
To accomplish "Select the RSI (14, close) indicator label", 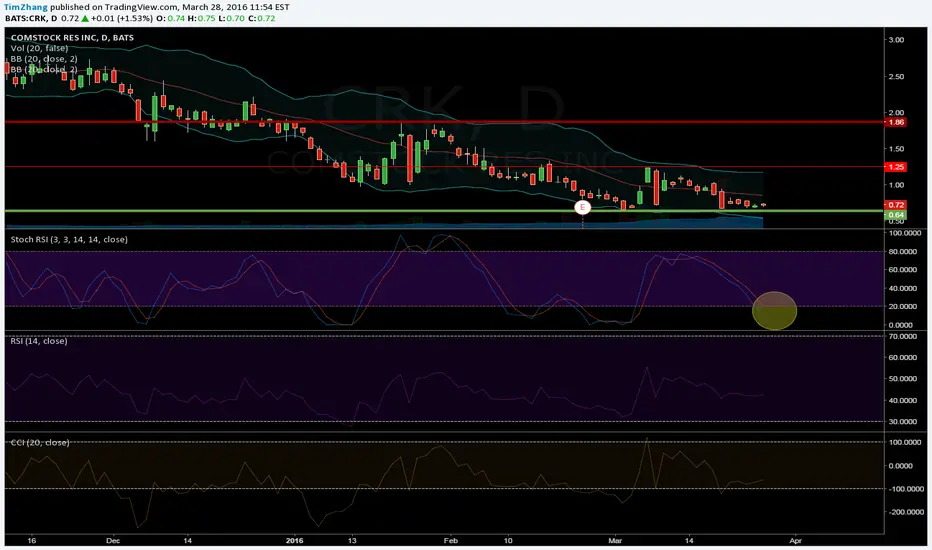I will (x=39, y=341).
